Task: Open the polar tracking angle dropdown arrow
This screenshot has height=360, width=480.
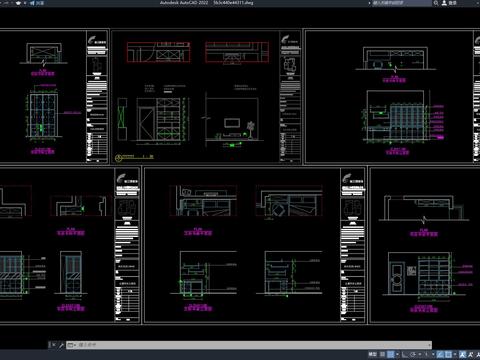Action: click(420, 354)
